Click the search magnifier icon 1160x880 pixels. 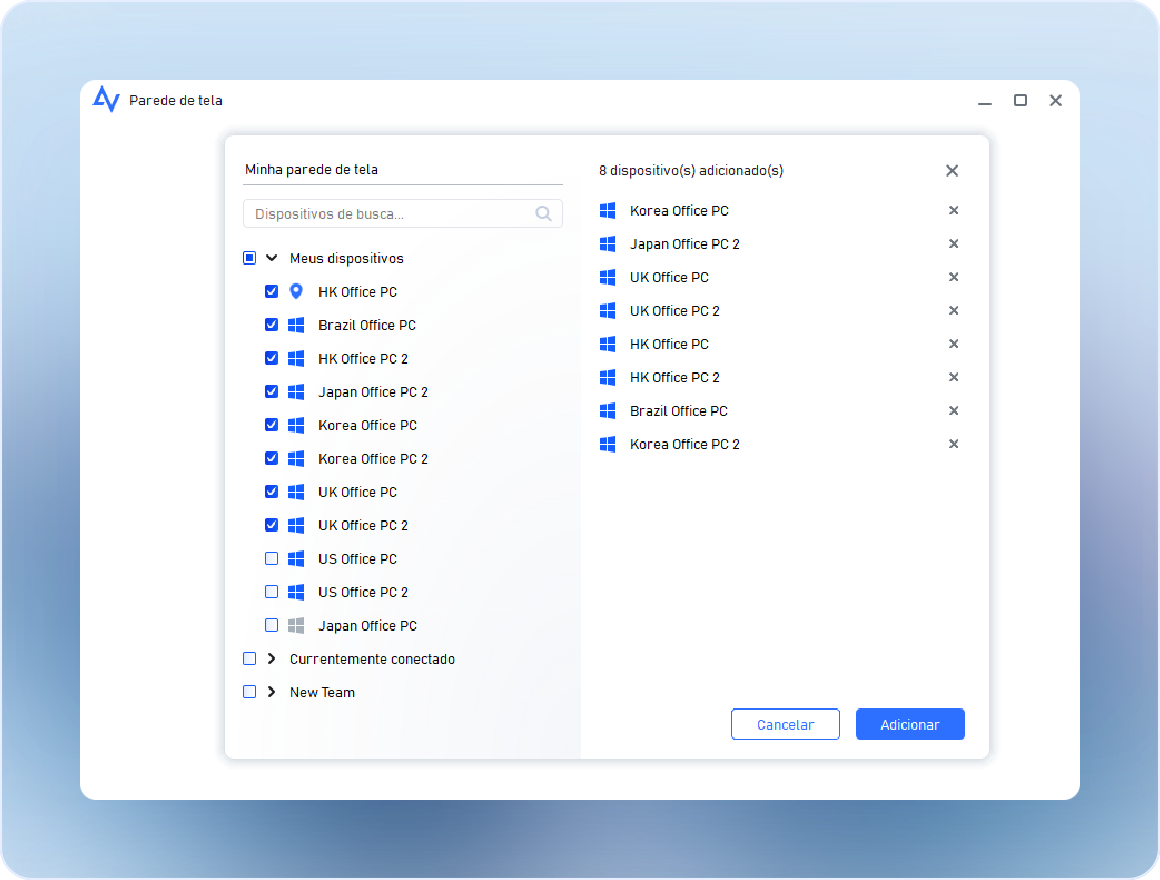coord(543,214)
